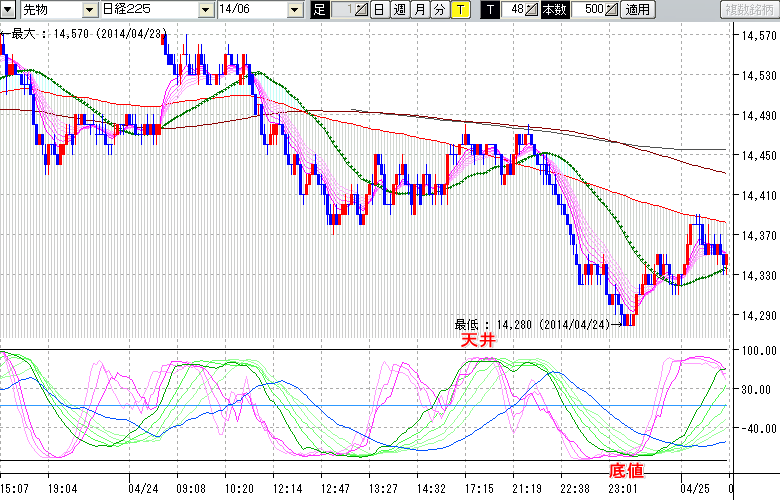Click the black 本数 label
Viewport: 780px width, 500px height.
(553, 10)
